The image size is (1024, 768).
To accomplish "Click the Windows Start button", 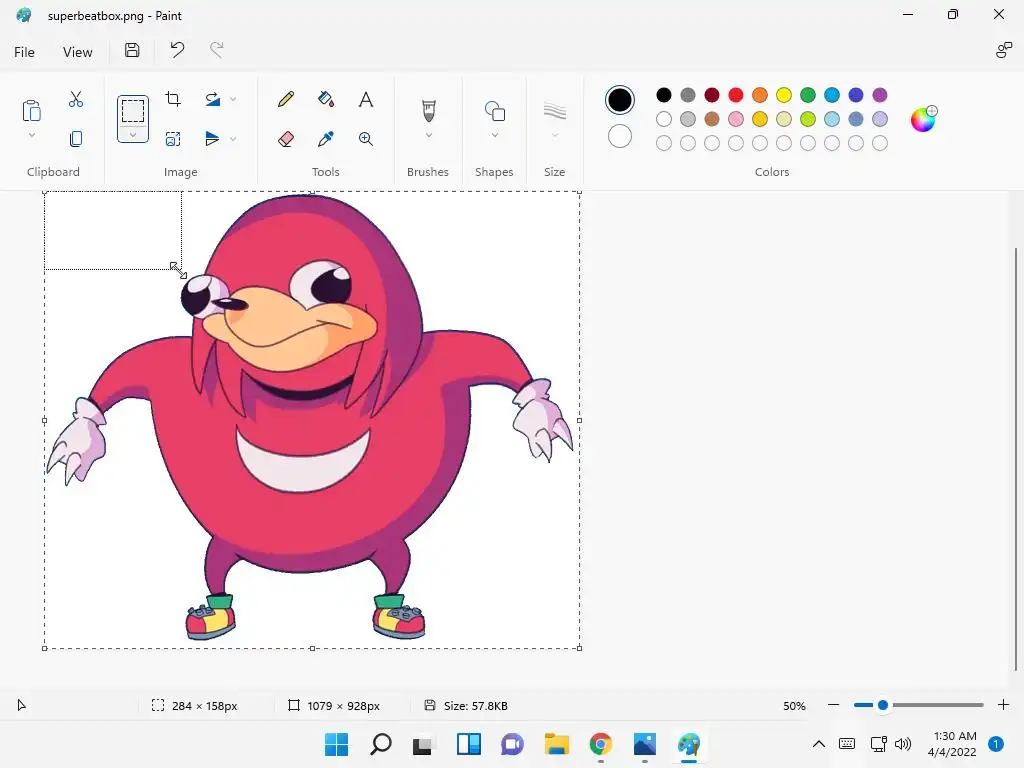I will coord(337,744).
